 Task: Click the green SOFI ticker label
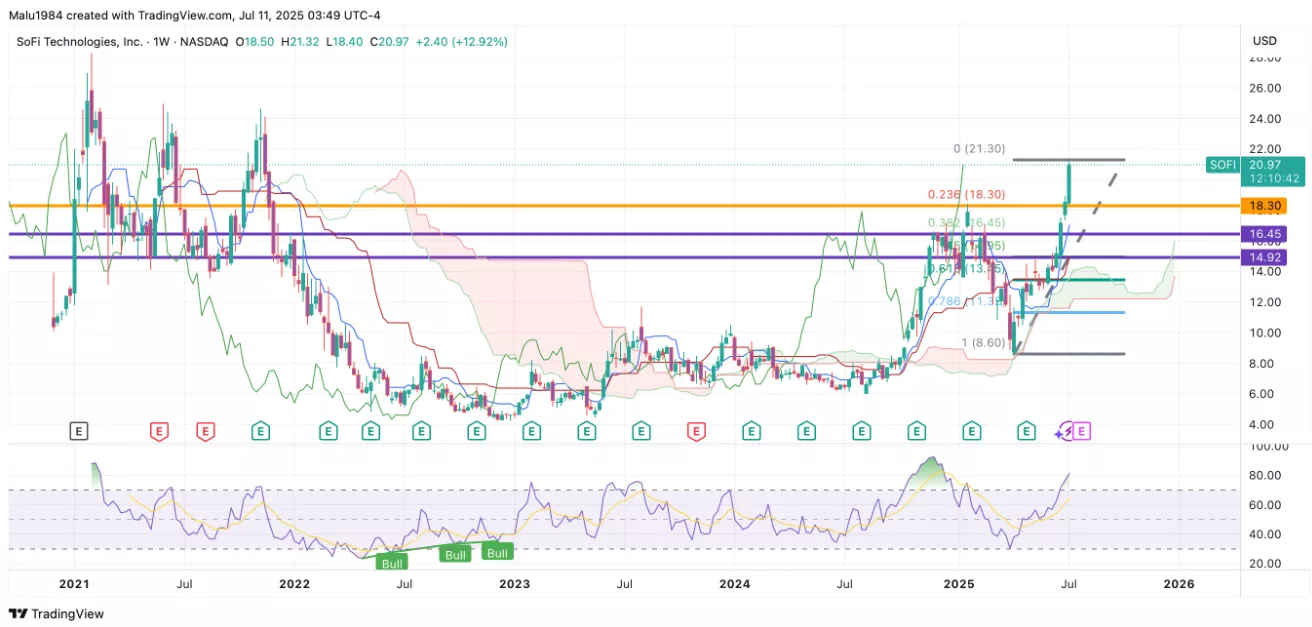tap(1221, 165)
